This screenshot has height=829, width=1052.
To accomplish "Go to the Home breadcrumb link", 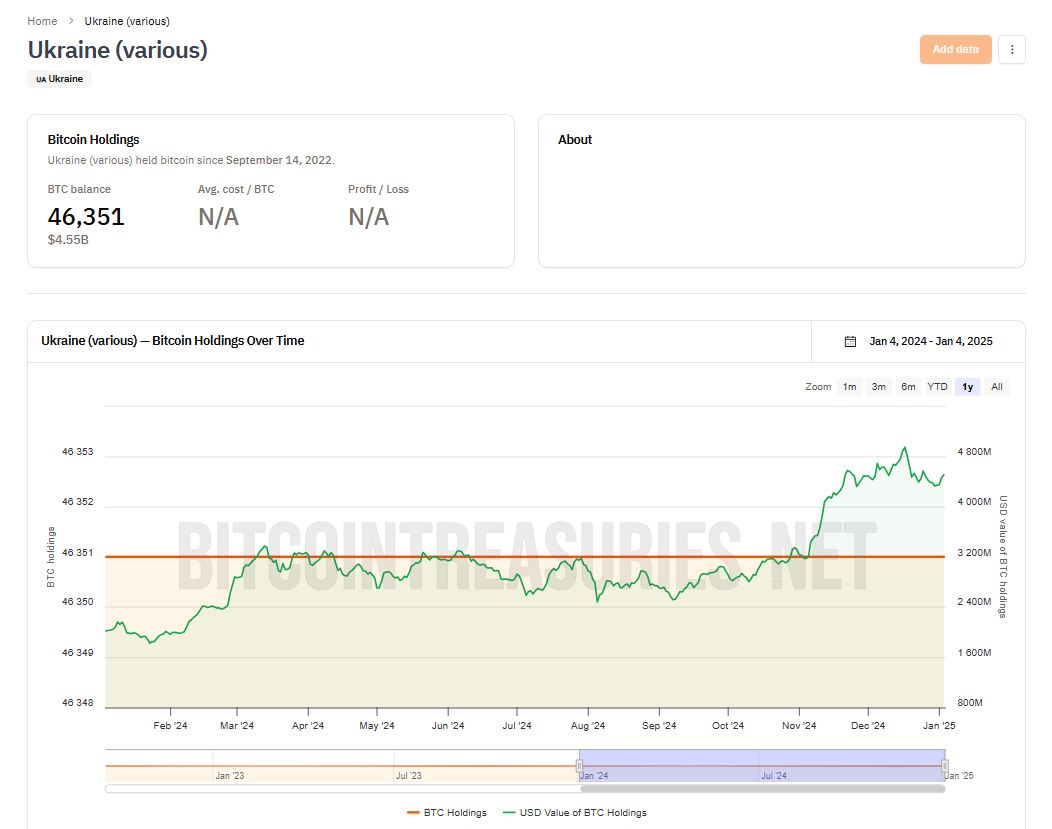I will (x=42, y=21).
